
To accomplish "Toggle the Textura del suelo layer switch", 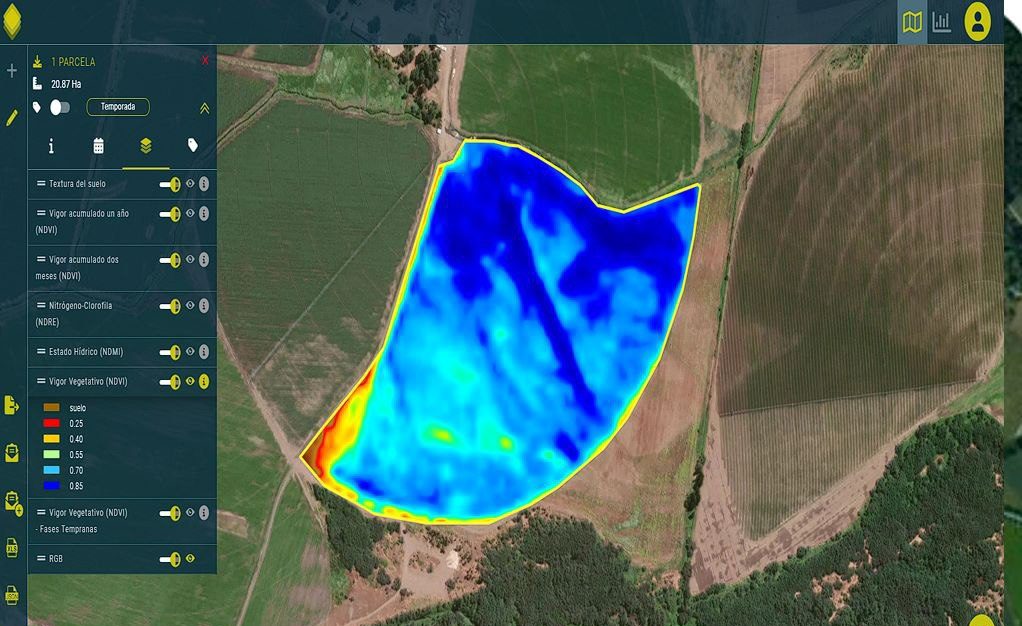I will (x=169, y=184).
